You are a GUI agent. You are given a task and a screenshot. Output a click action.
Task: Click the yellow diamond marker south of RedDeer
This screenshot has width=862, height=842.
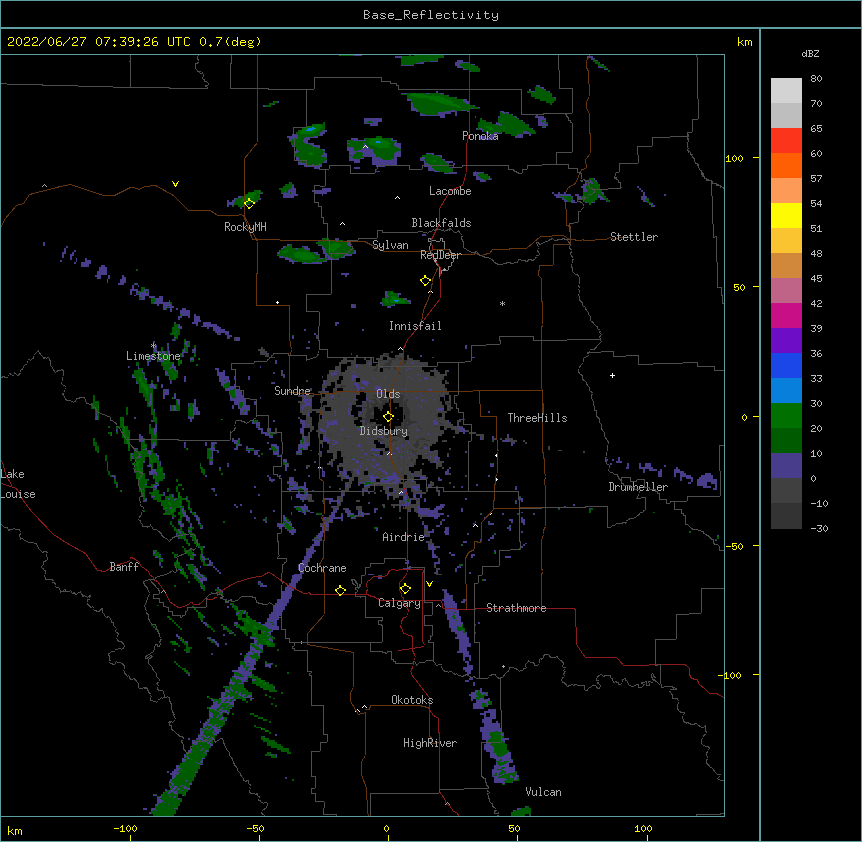(425, 281)
